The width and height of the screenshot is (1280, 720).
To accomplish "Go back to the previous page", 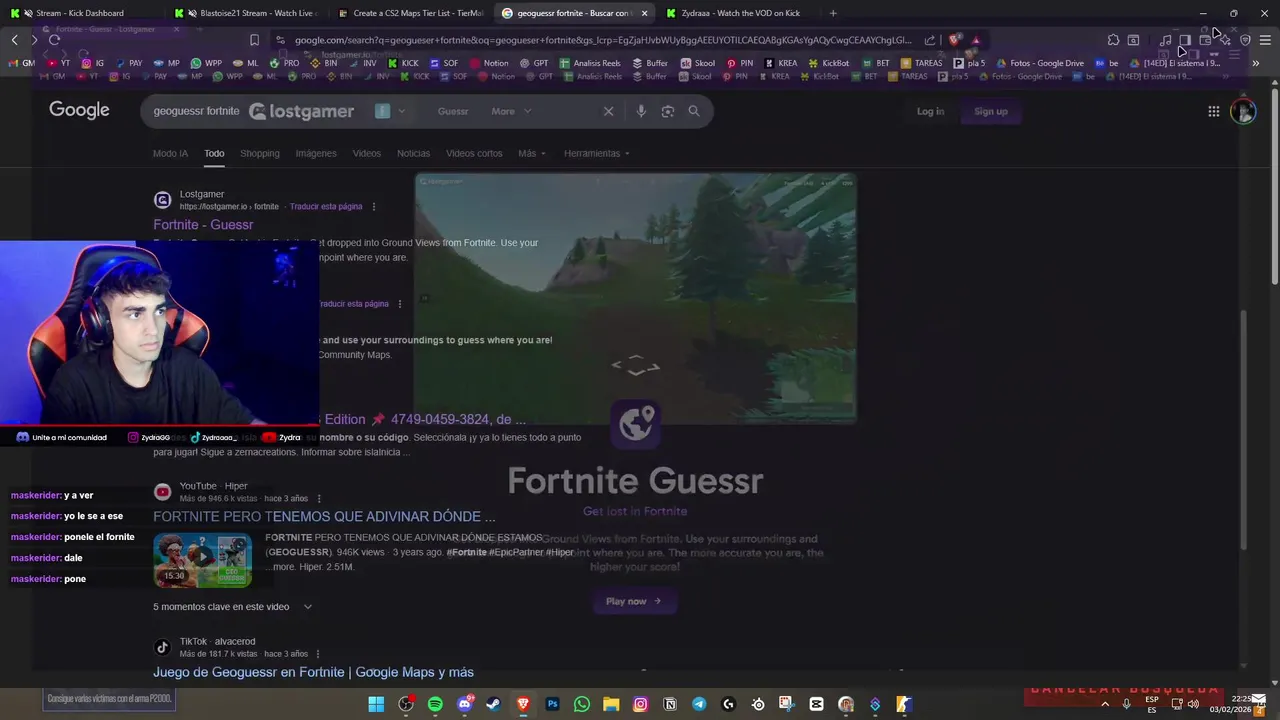I will tap(14, 40).
